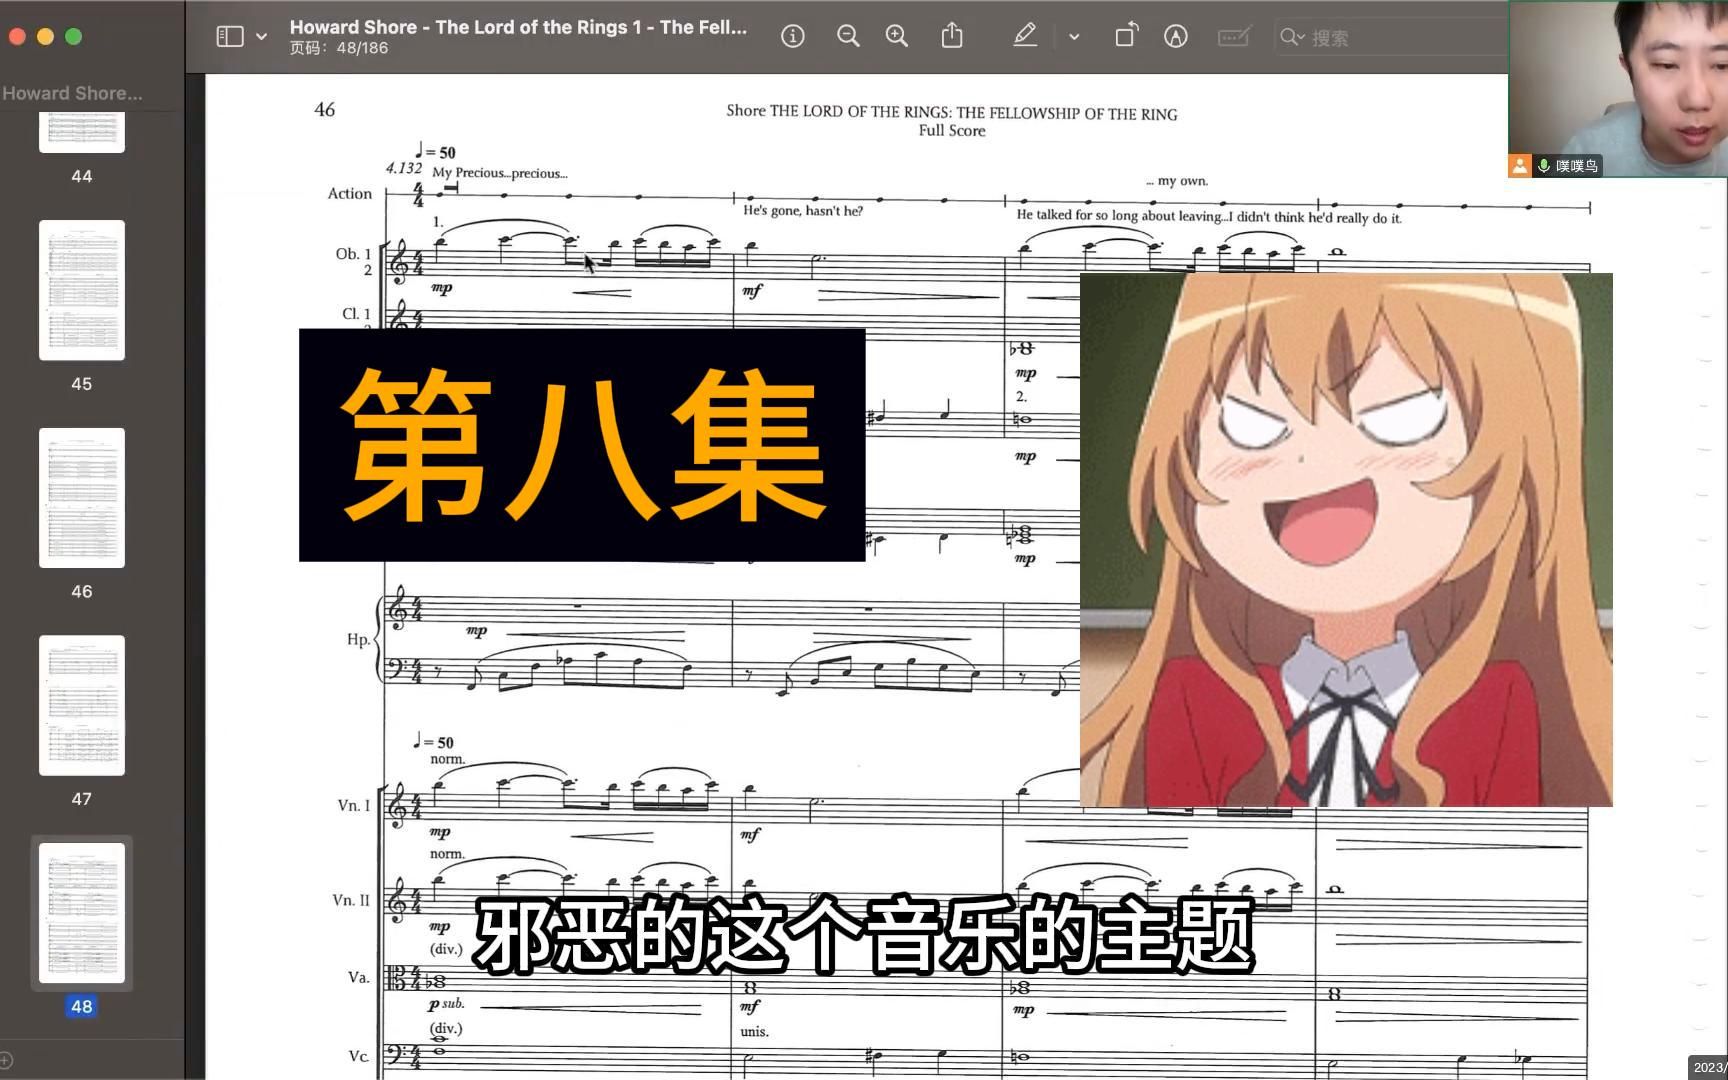Select page 47 thumbnail in sidebar
The height and width of the screenshot is (1080, 1728).
point(82,705)
